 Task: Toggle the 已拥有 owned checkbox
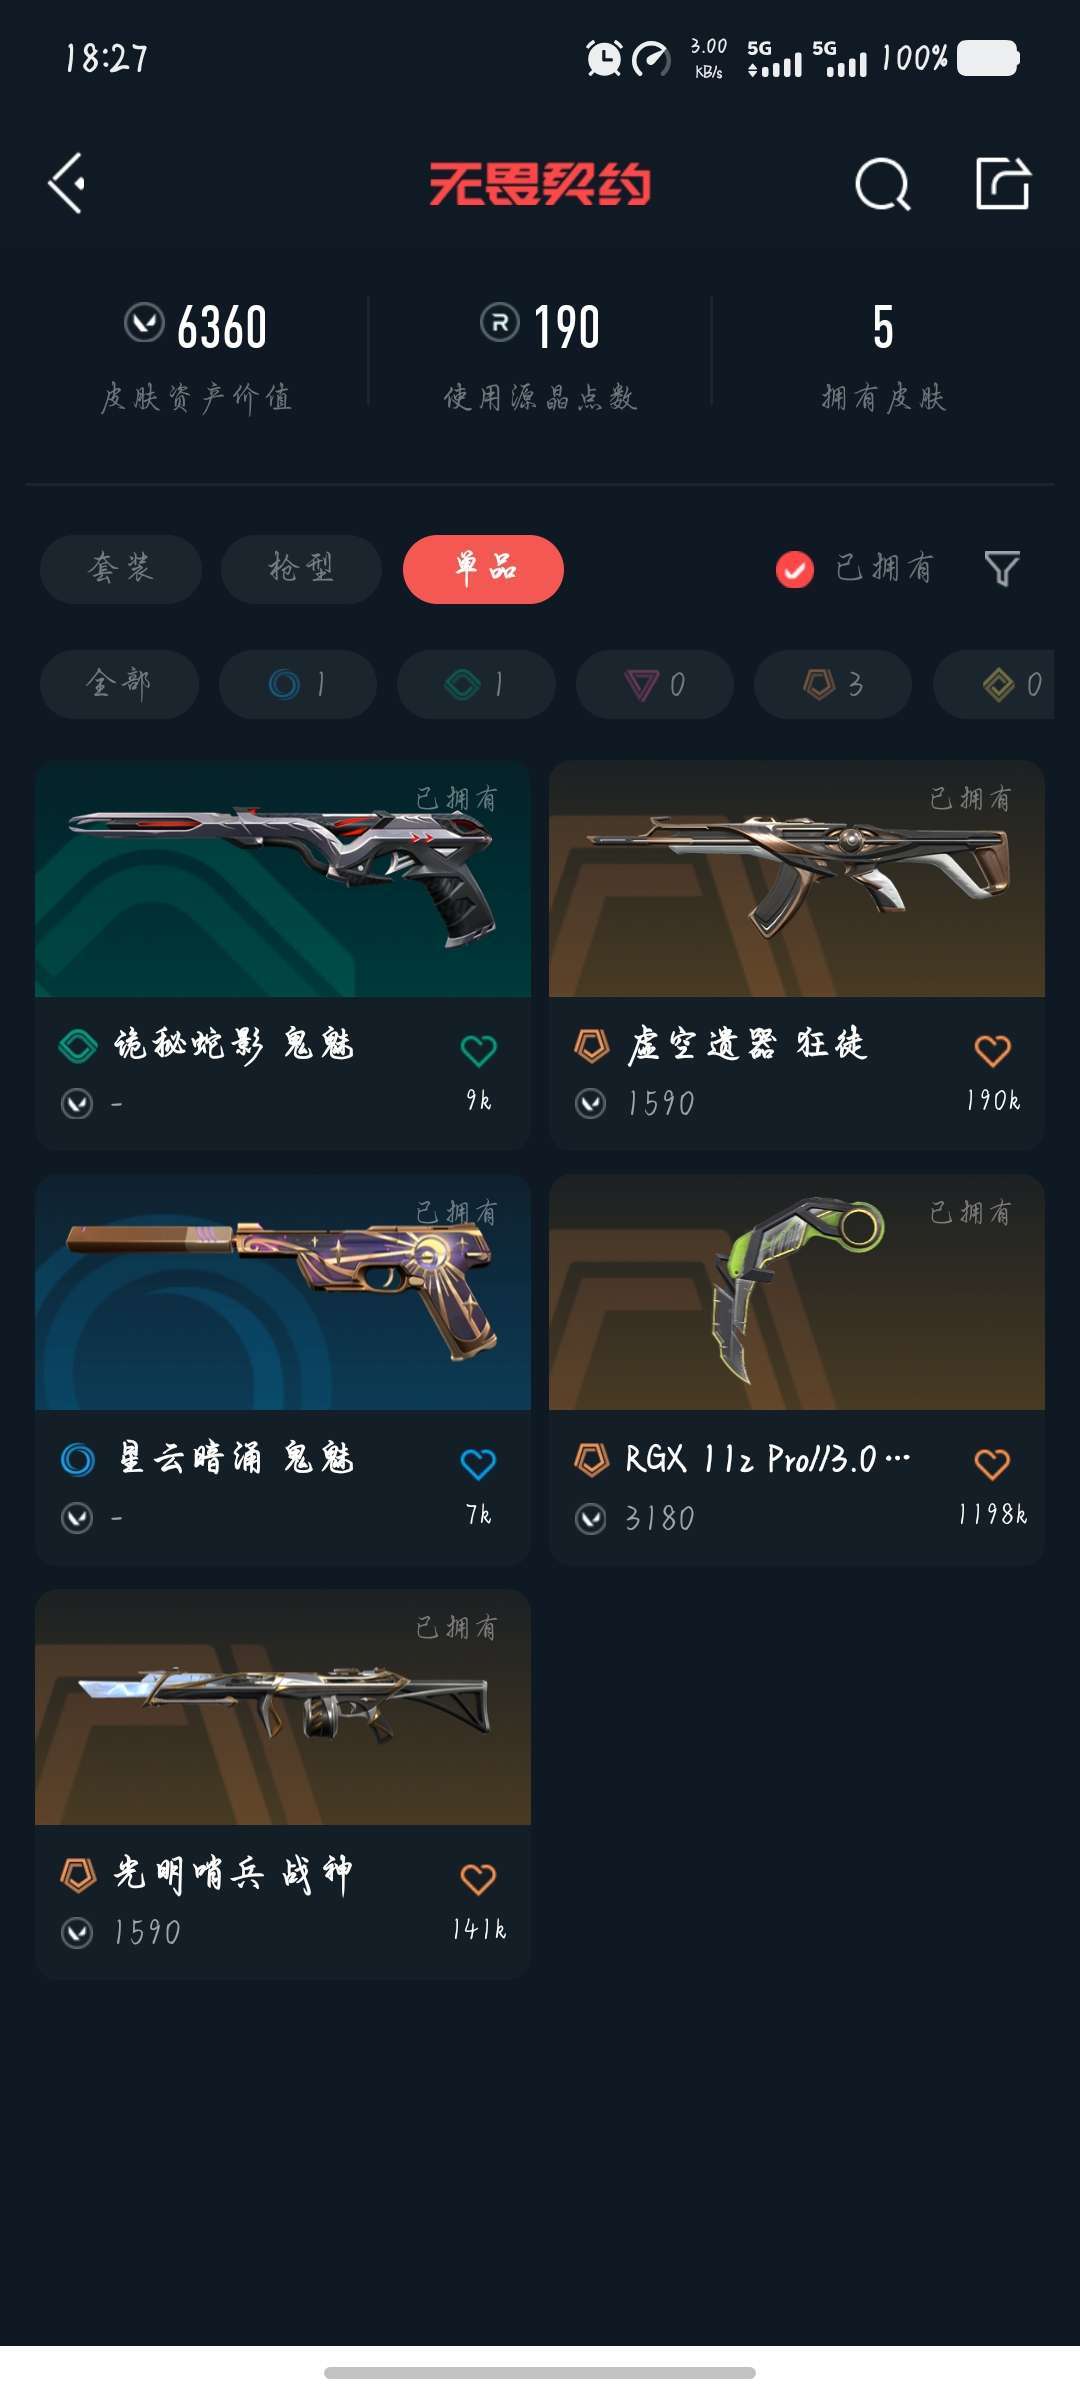click(x=795, y=569)
